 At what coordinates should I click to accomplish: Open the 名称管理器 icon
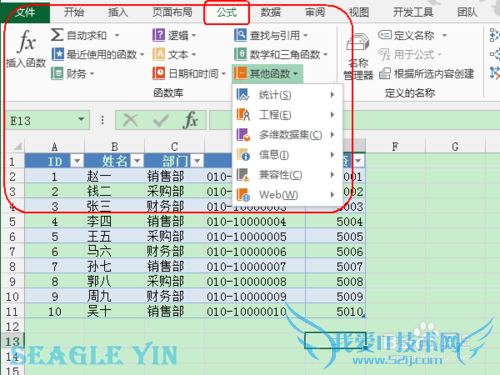coord(358,43)
